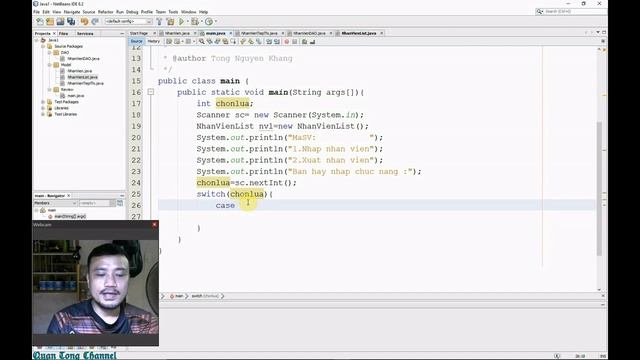Image resolution: width=640 pixels, height=360 pixels.
Task: Click the empty filter field in Navigator
Action: point(95,203)
